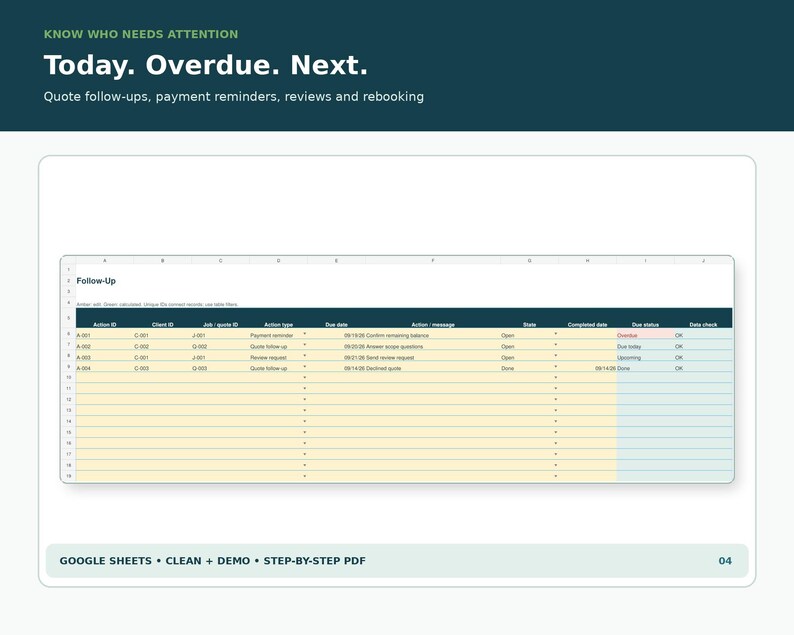Open Action type dropdown in row A-002
Screen dimensions: 794x635
click(x=304, y=345)
